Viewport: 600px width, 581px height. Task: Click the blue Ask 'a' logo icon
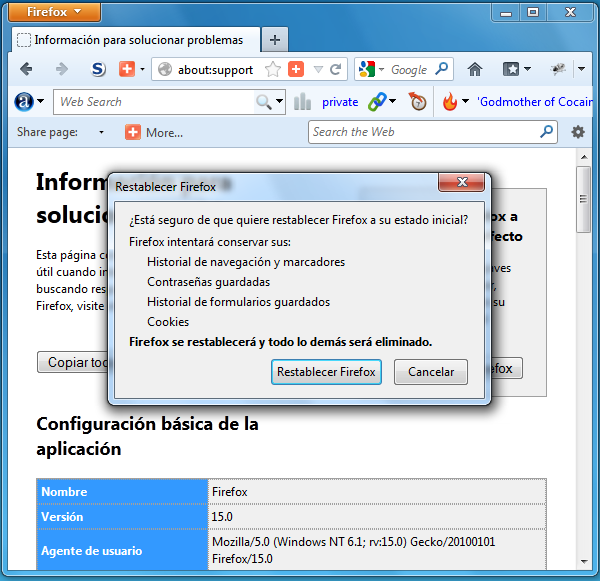click(x=24, y=102)
